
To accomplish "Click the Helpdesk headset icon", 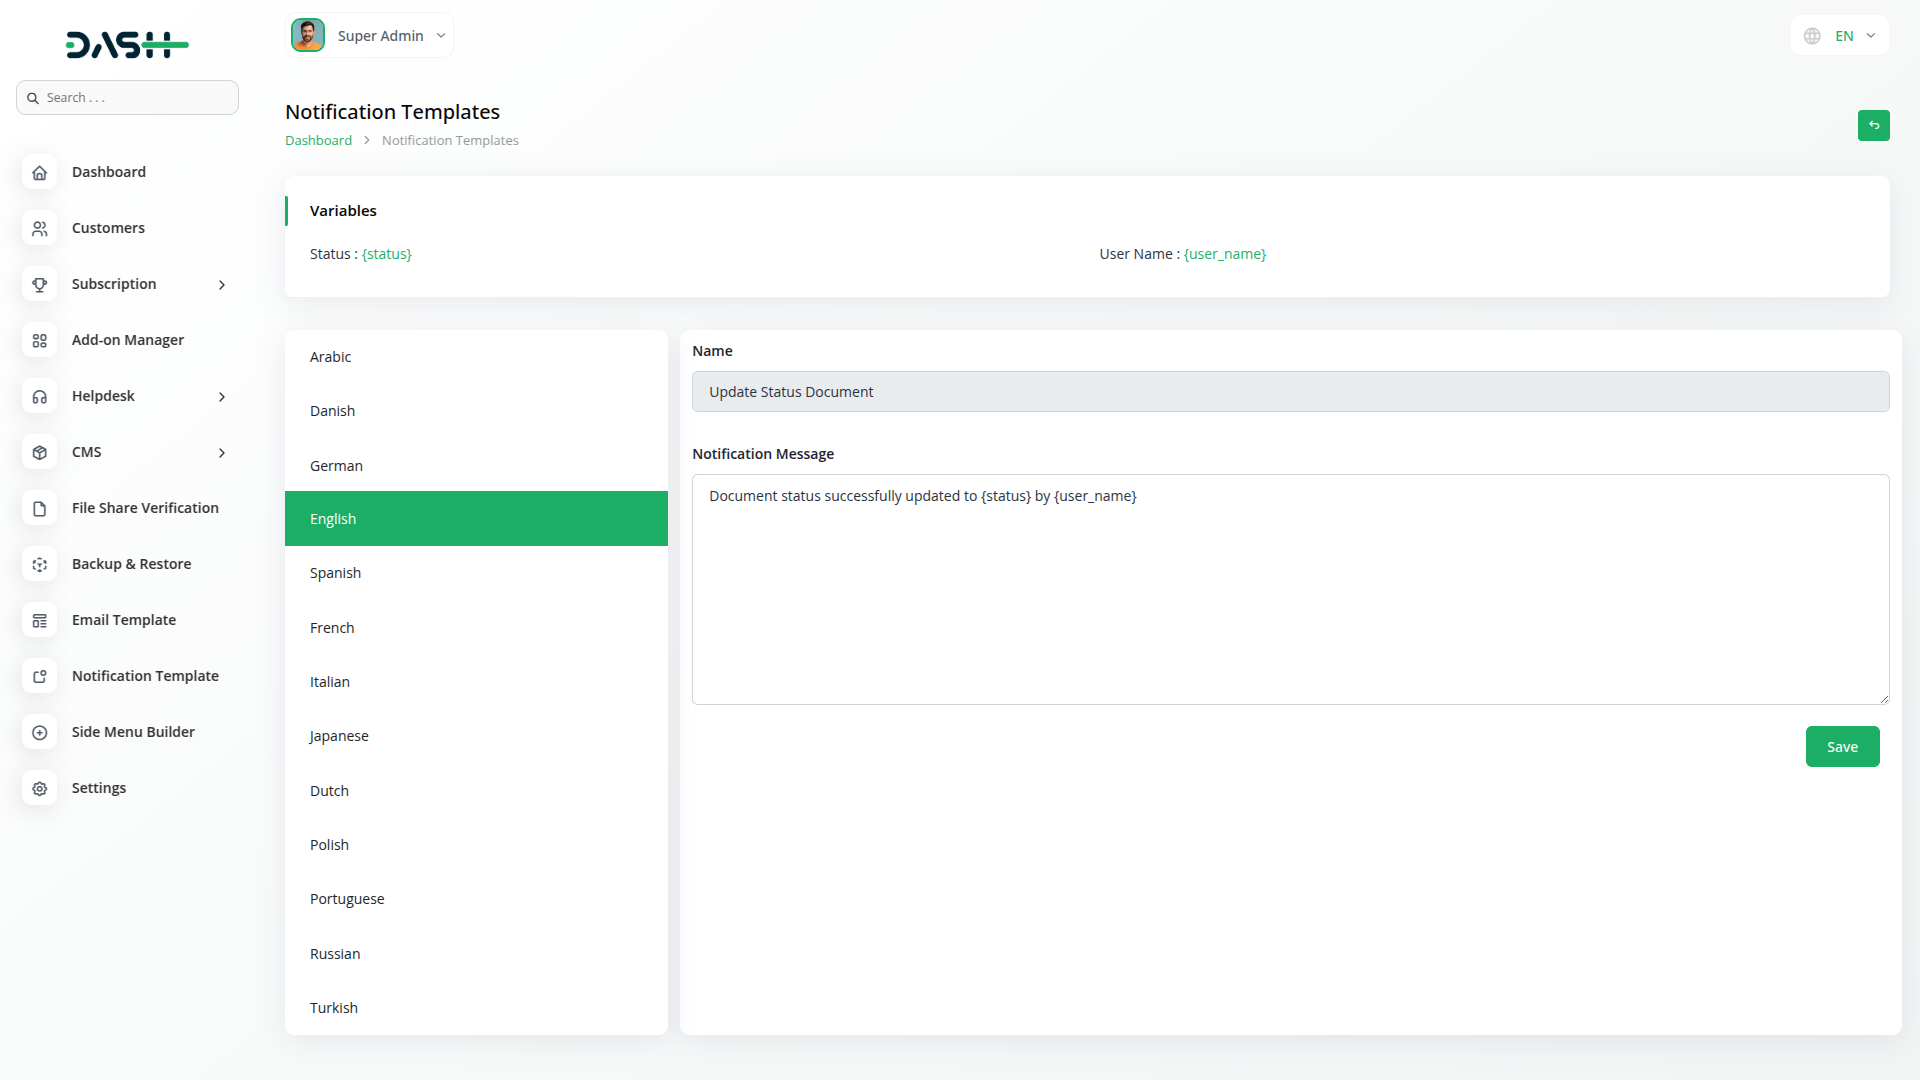I will click(x=39, y=396).
